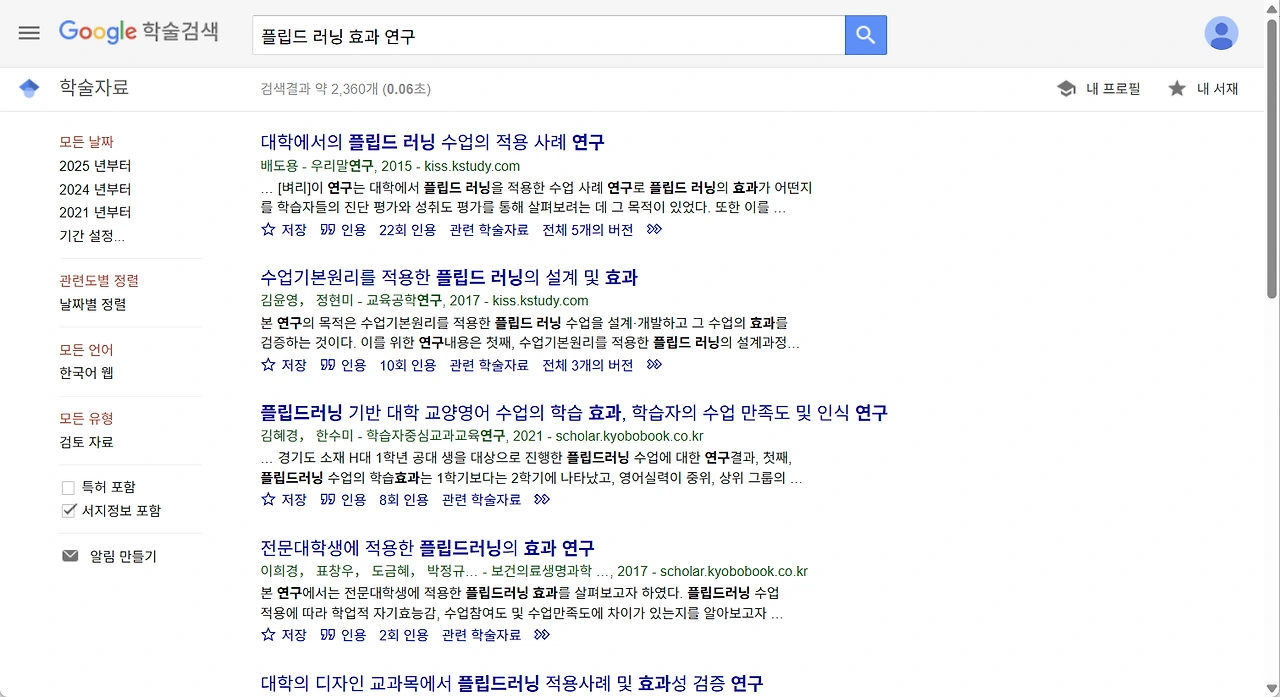This screenshot has width=1280, height=697.
Task: Filter results 2025 년부터
Action: click(x=95, y=166)
